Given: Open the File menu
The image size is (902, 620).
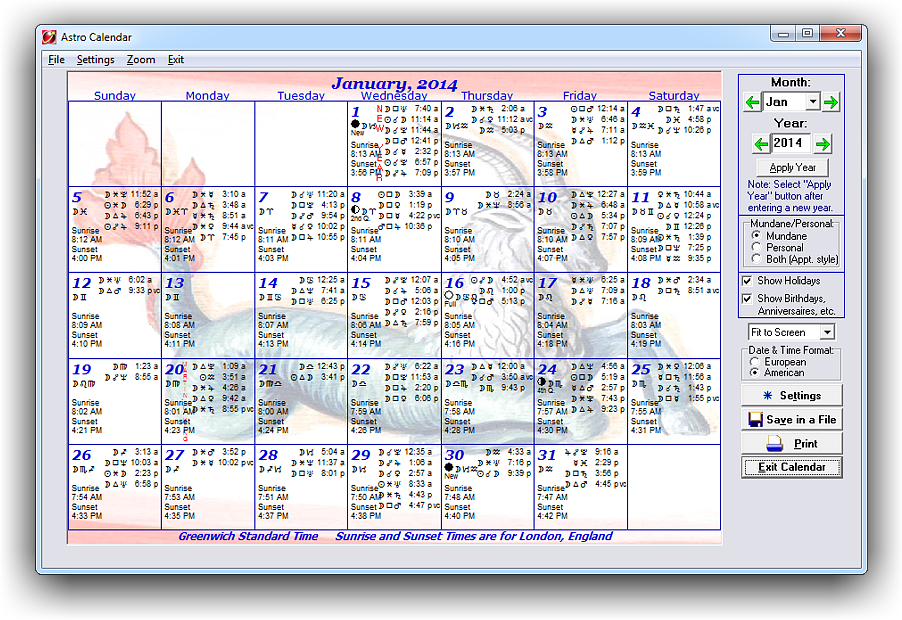Looking at the screenshot, I should pos(56,59).
